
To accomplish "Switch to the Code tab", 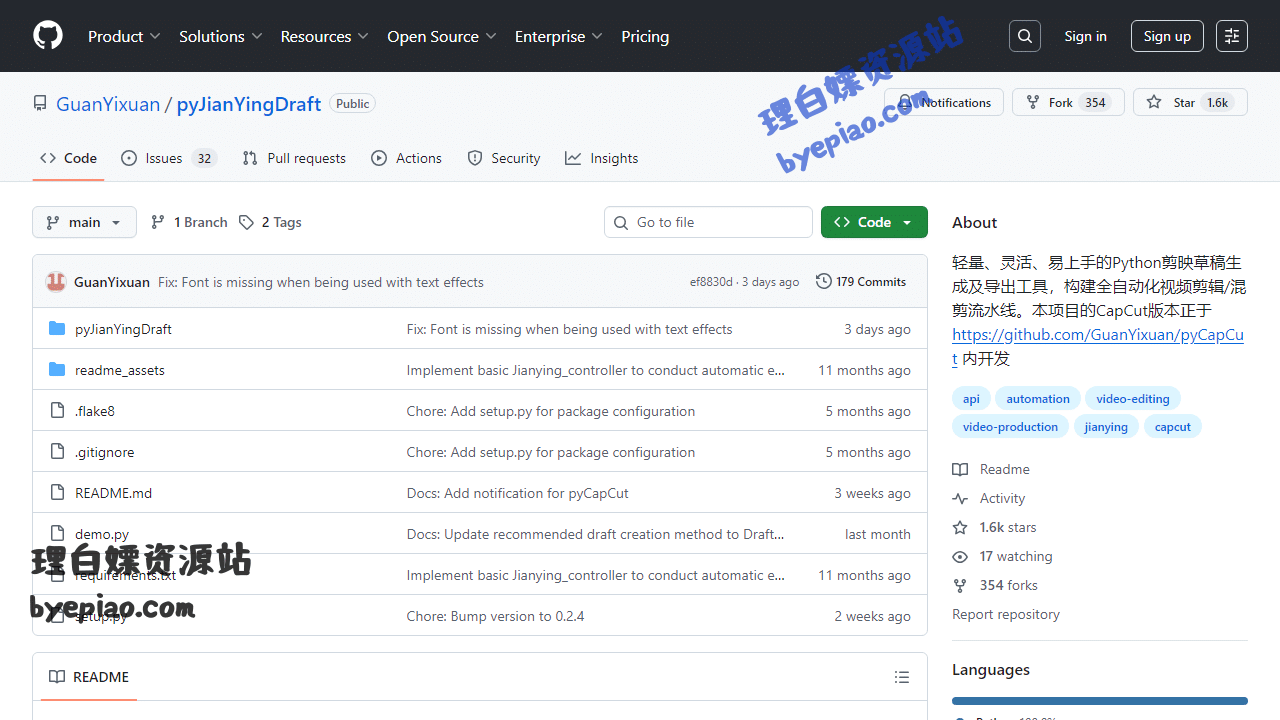I will point(68,158).
